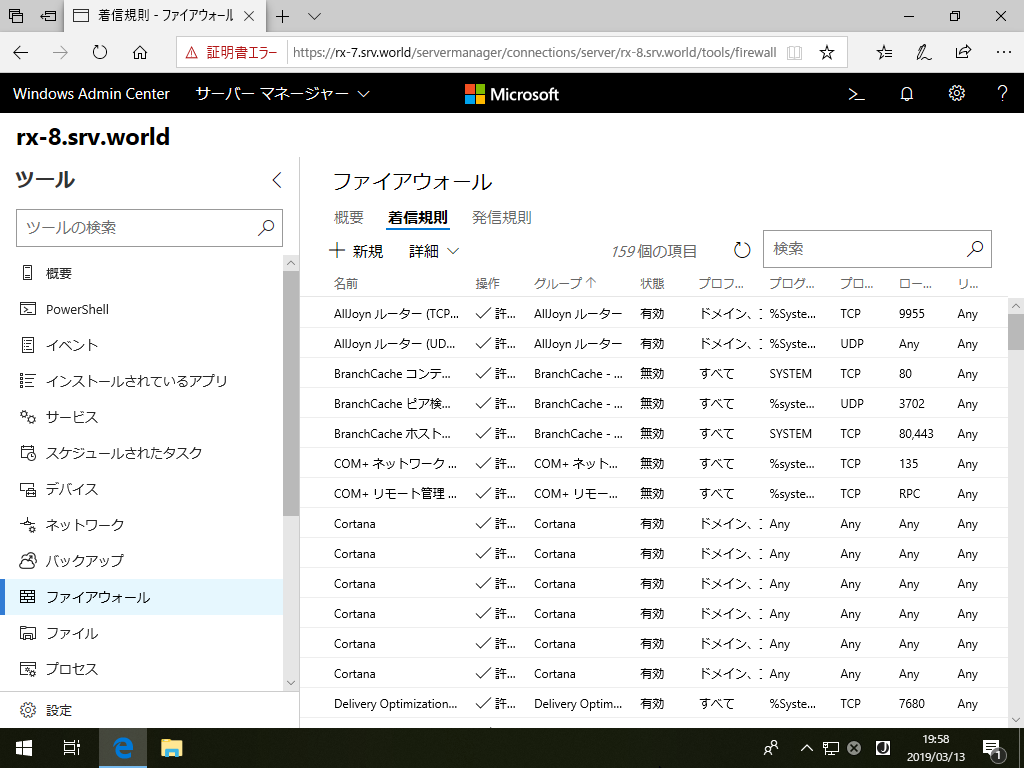The height and width of the screenshot is (768, 1024).
Task: Click the 新規 button to add rule
Action: tap(356, 251)
